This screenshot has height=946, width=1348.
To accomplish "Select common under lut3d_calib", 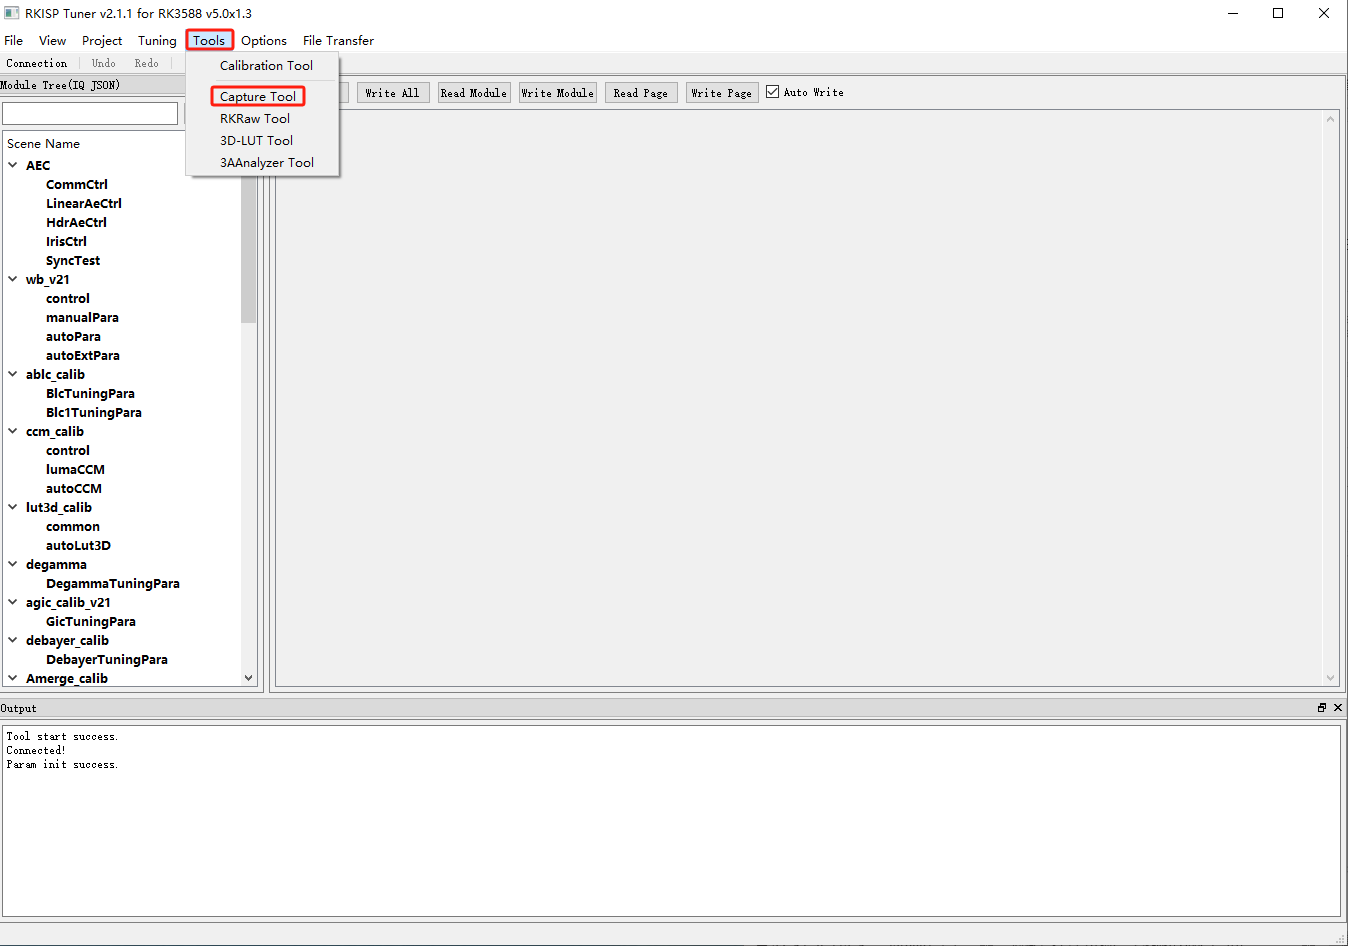I will coord(73,527).
